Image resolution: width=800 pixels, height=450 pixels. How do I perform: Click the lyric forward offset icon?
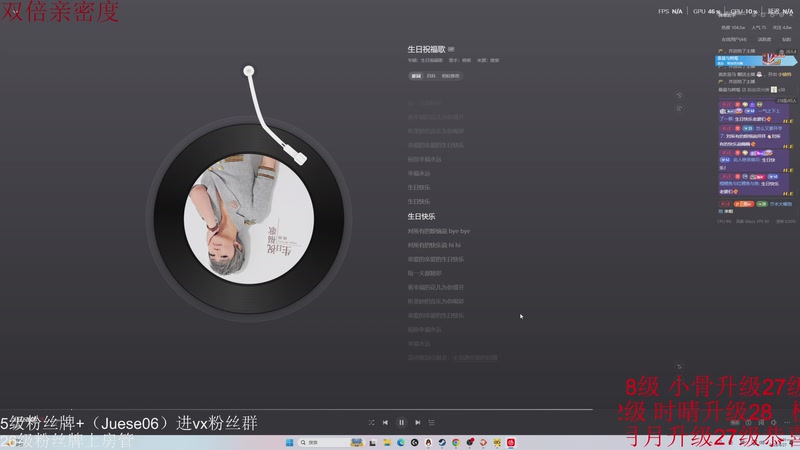click(679, 109)
